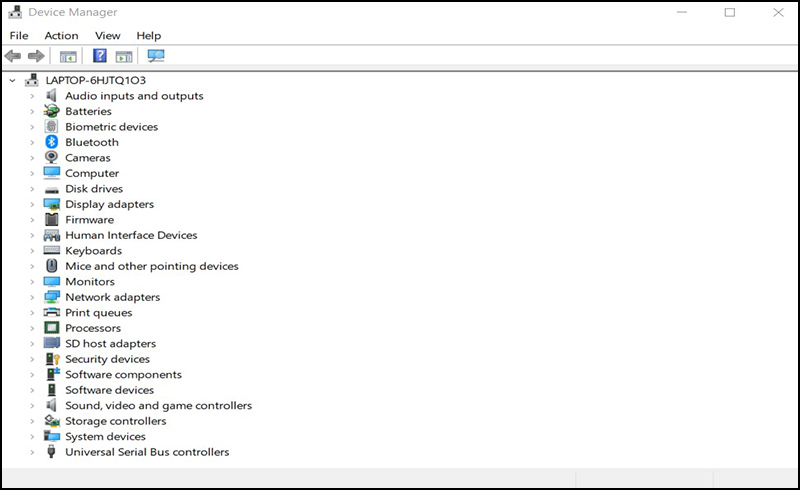Screen dimensions: 800x490
Task: Click the Cameras webcam icon
Action: (x=52, y=157)
